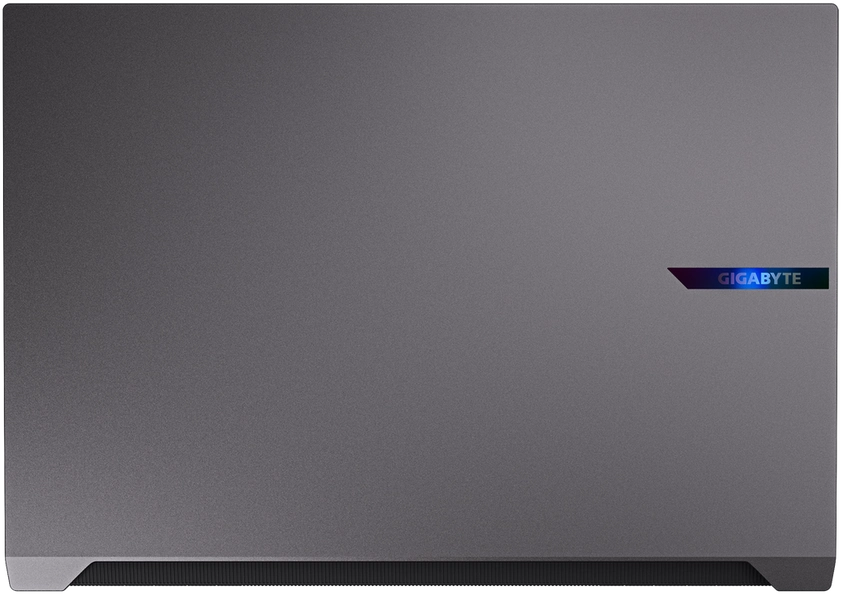Screen dimensions: 841x594
Task: Click the letter E ending the GIGABYTE logo
Action: pos(796,279)
